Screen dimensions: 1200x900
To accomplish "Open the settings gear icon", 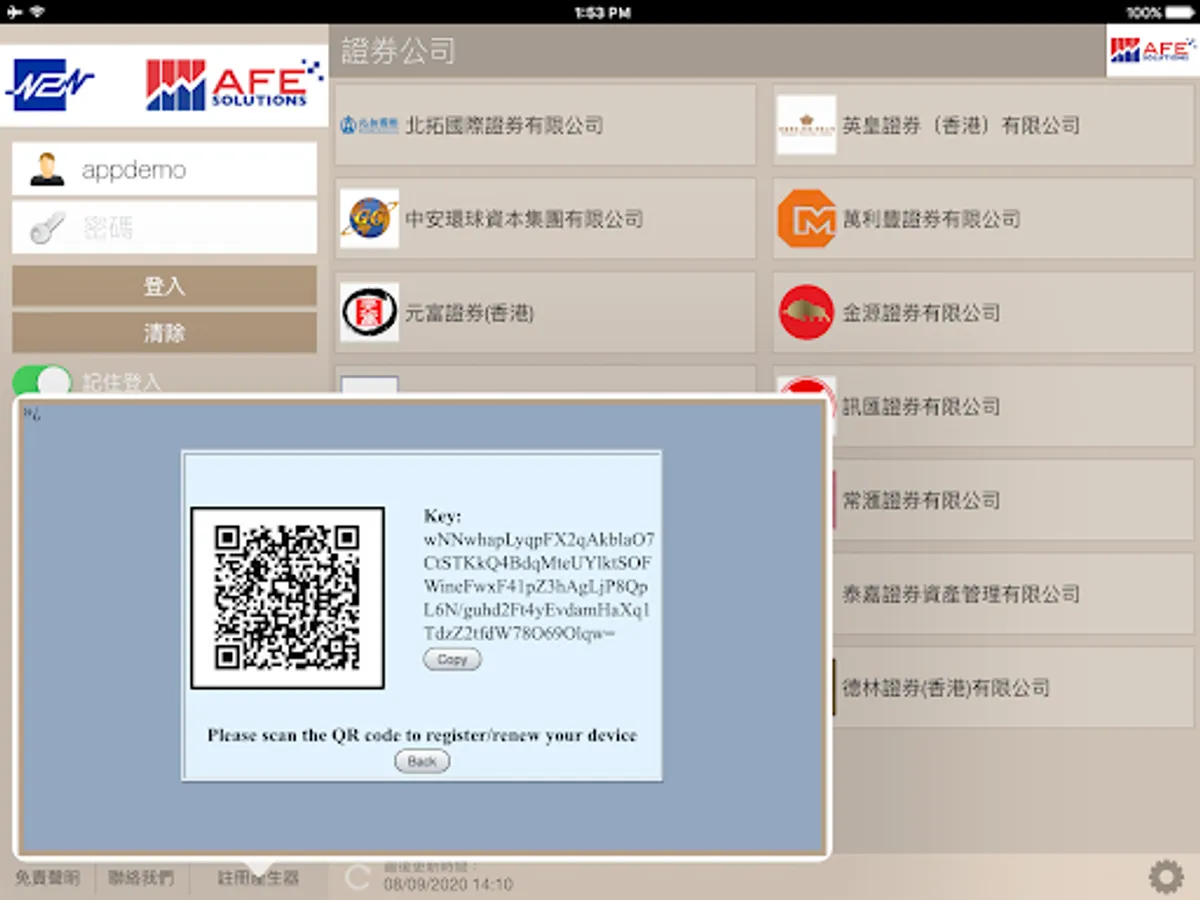I will pyautogui.click(x=1165, y=877).
